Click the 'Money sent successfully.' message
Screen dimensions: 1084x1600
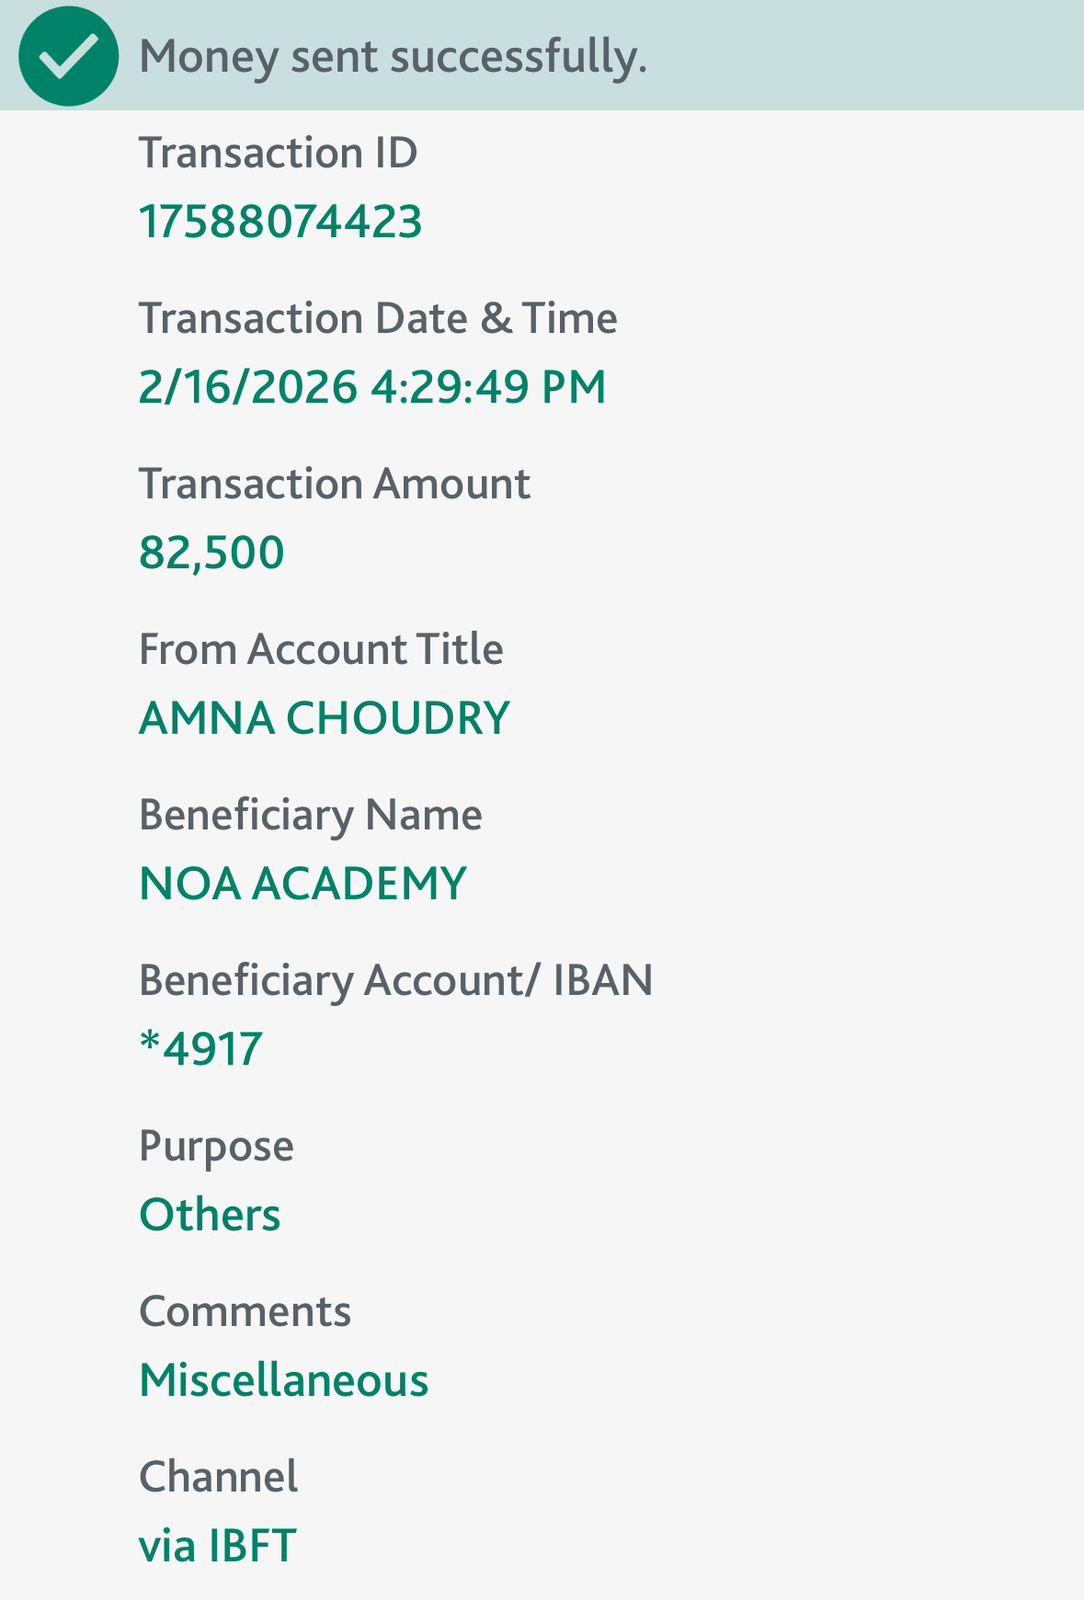pos(393,56)
